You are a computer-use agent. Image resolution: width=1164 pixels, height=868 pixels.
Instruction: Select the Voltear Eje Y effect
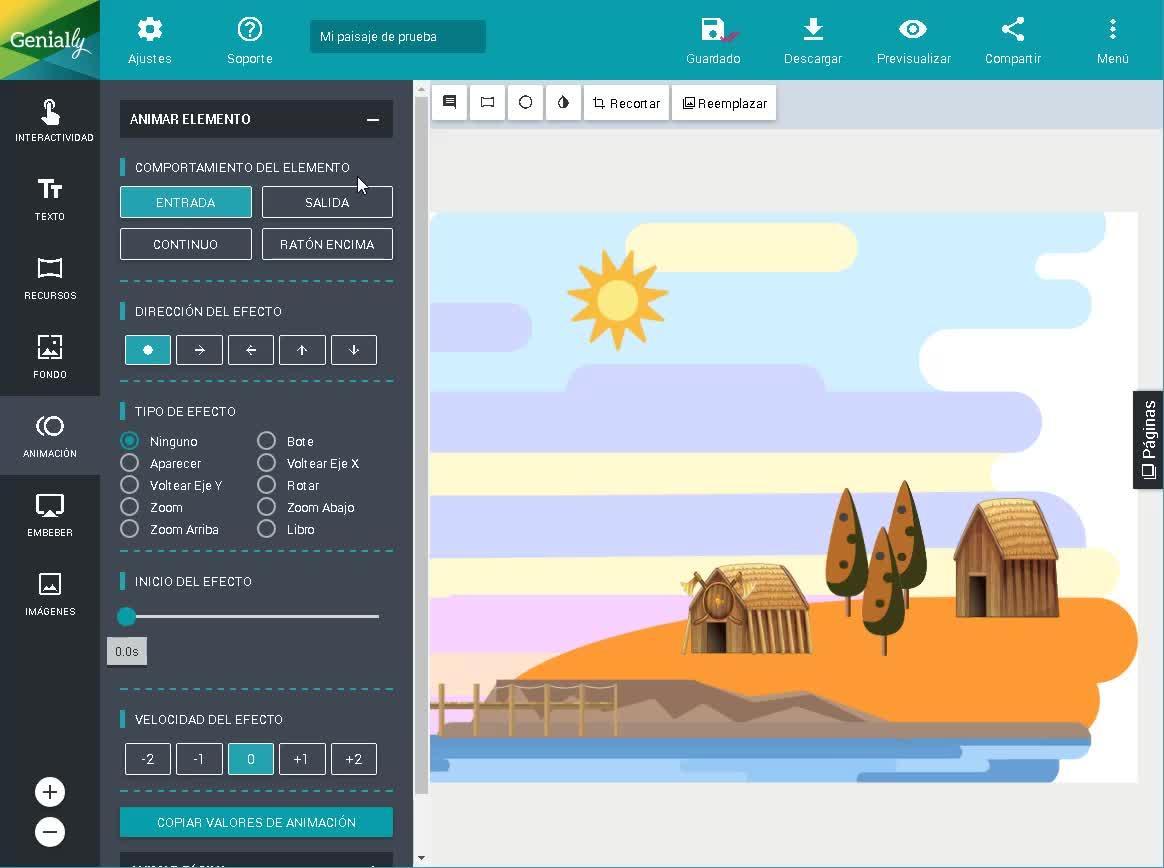coord(129,485)
